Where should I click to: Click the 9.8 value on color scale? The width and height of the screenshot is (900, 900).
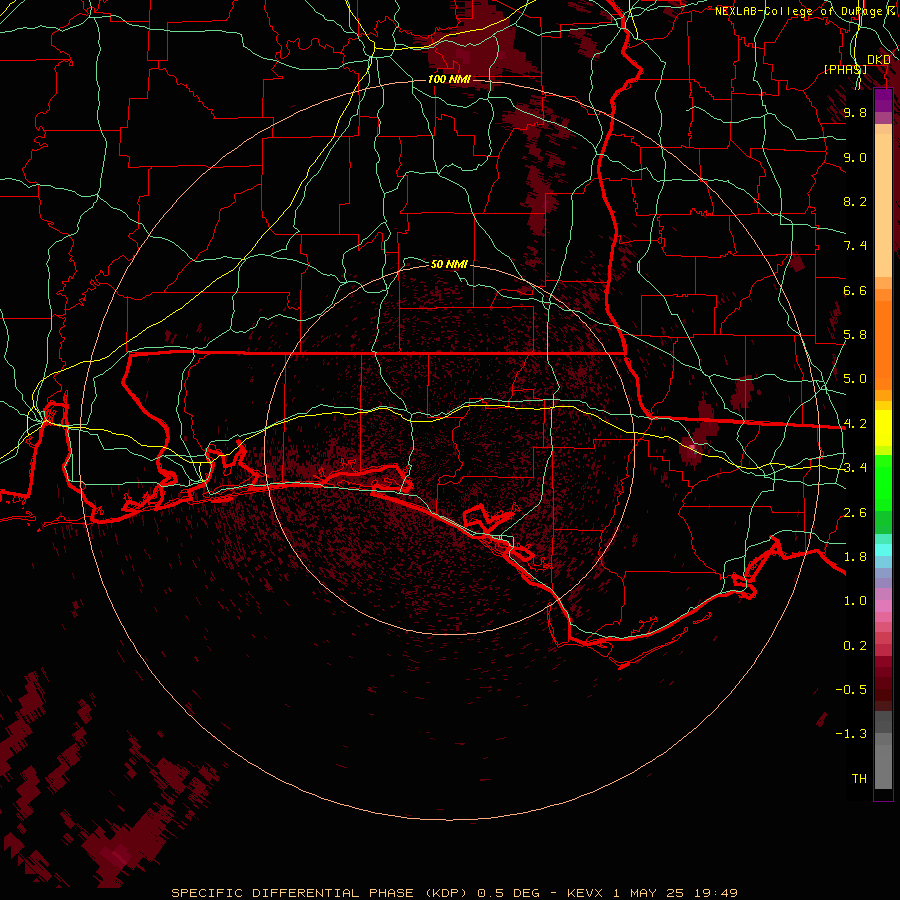tap(855, 112)
